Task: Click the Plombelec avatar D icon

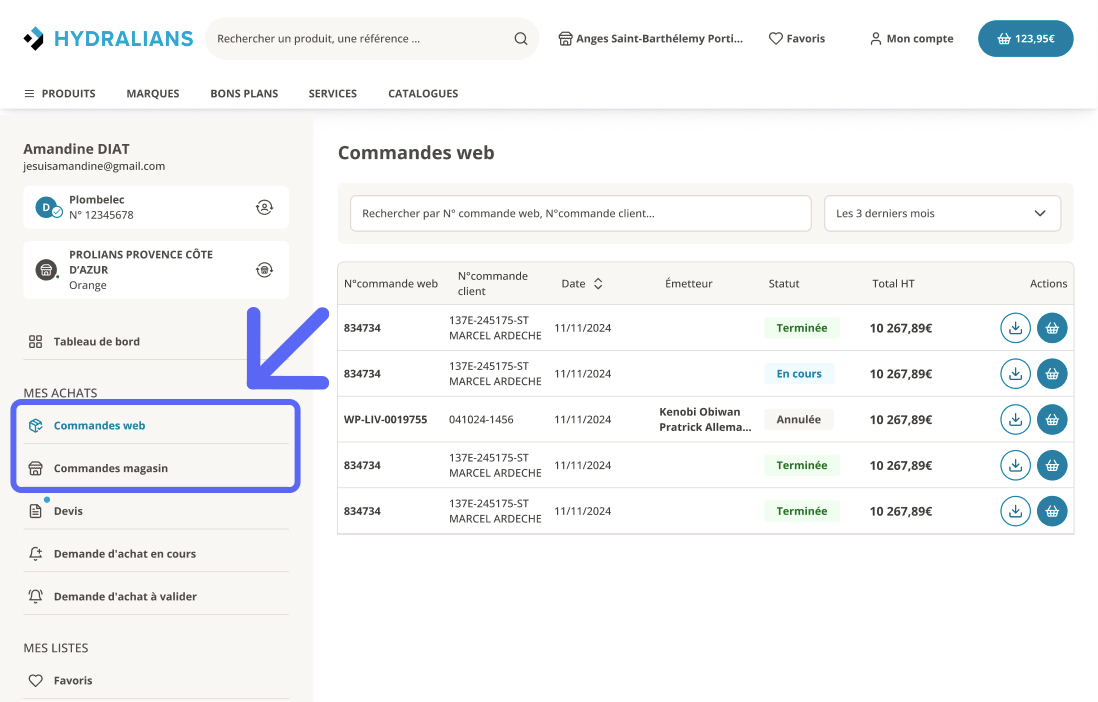Action: 48,207
